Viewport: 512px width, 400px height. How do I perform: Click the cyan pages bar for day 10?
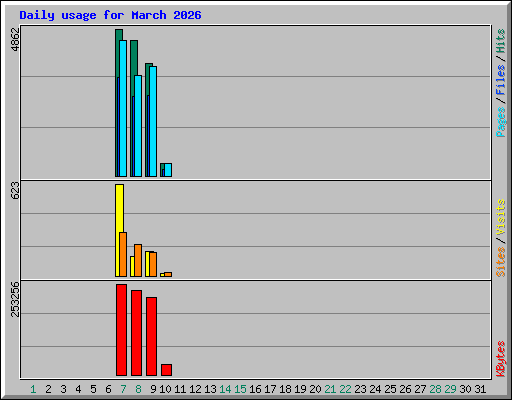[168, 170]
